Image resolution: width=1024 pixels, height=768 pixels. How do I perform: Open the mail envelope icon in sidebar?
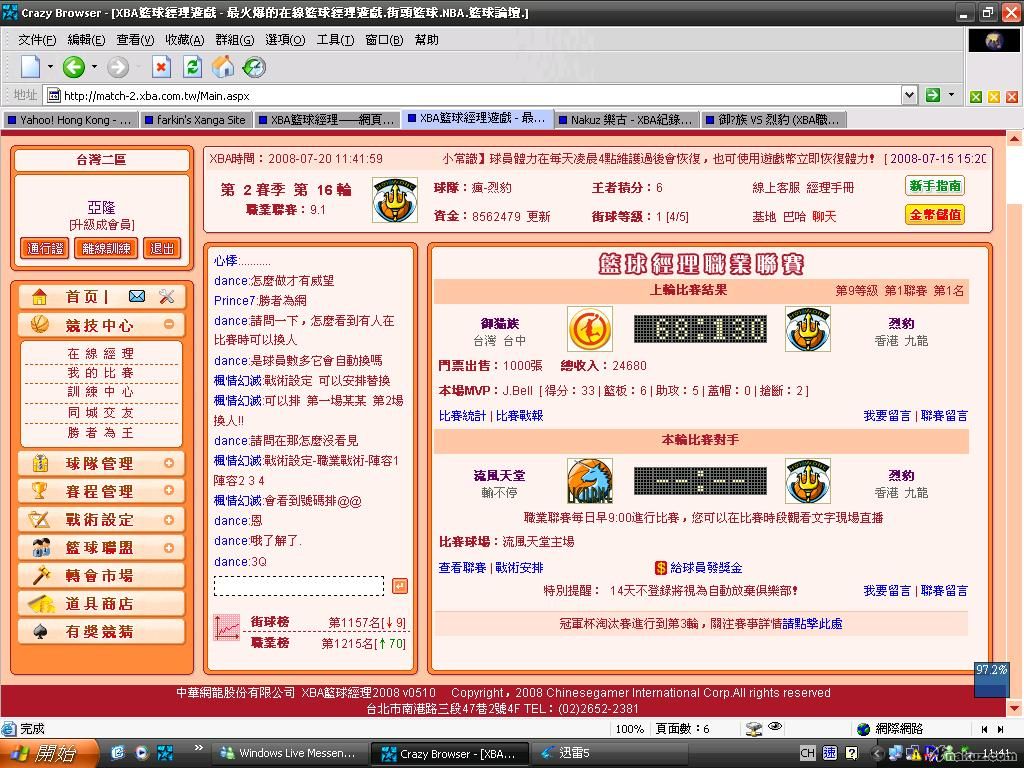137,296
